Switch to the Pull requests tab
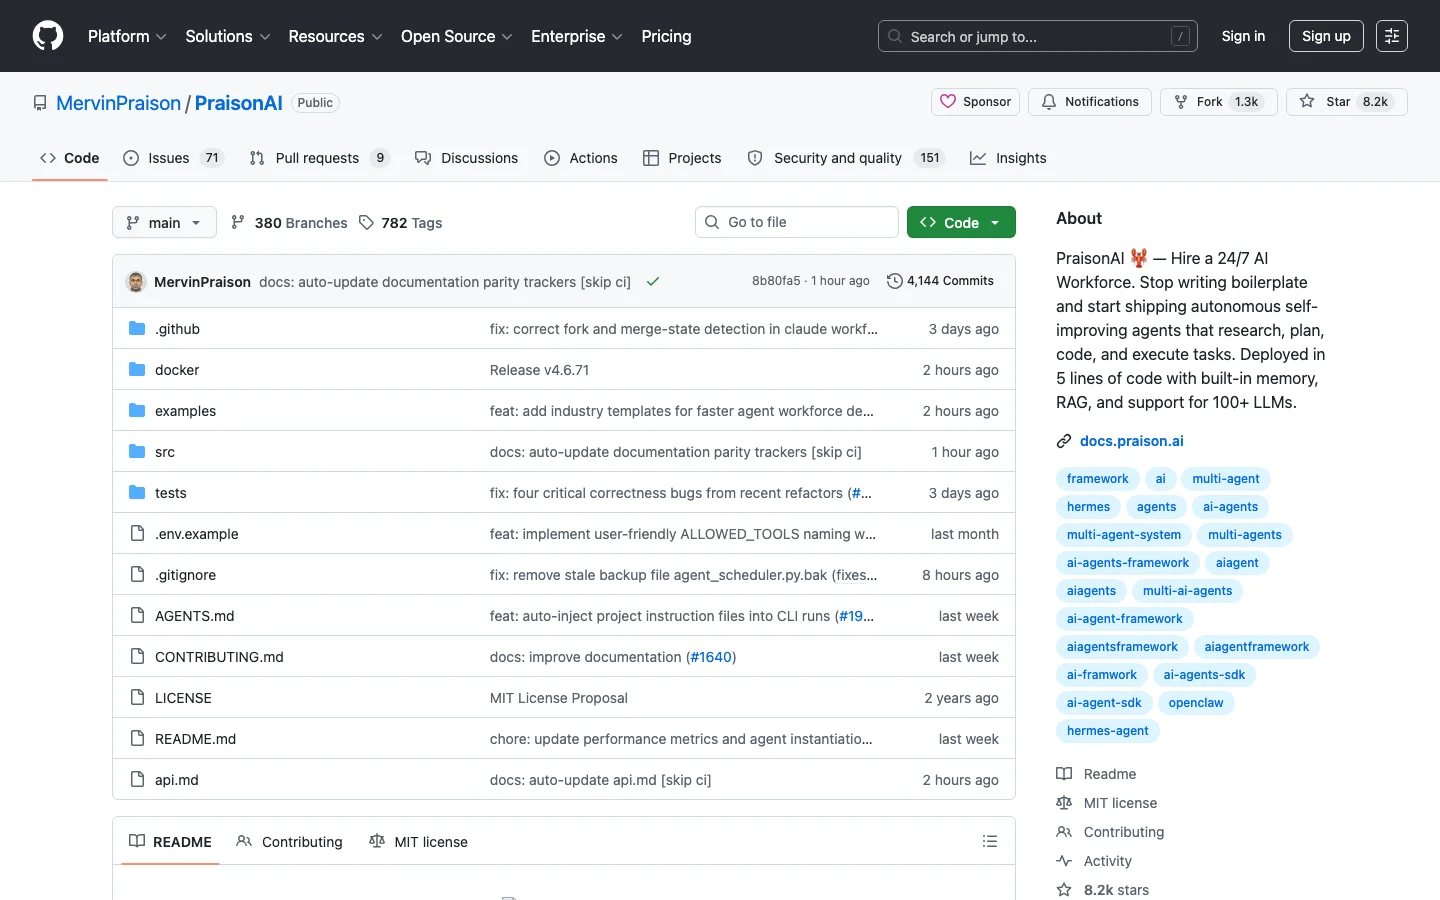 click(319, 158)
